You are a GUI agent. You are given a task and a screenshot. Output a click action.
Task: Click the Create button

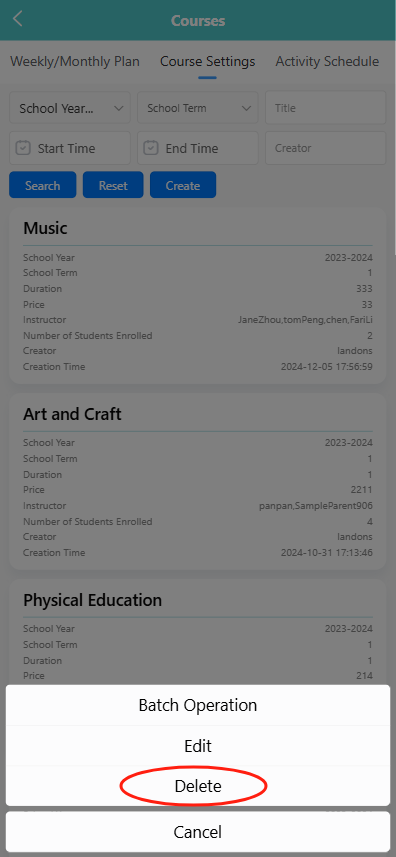tap(183, 185)
